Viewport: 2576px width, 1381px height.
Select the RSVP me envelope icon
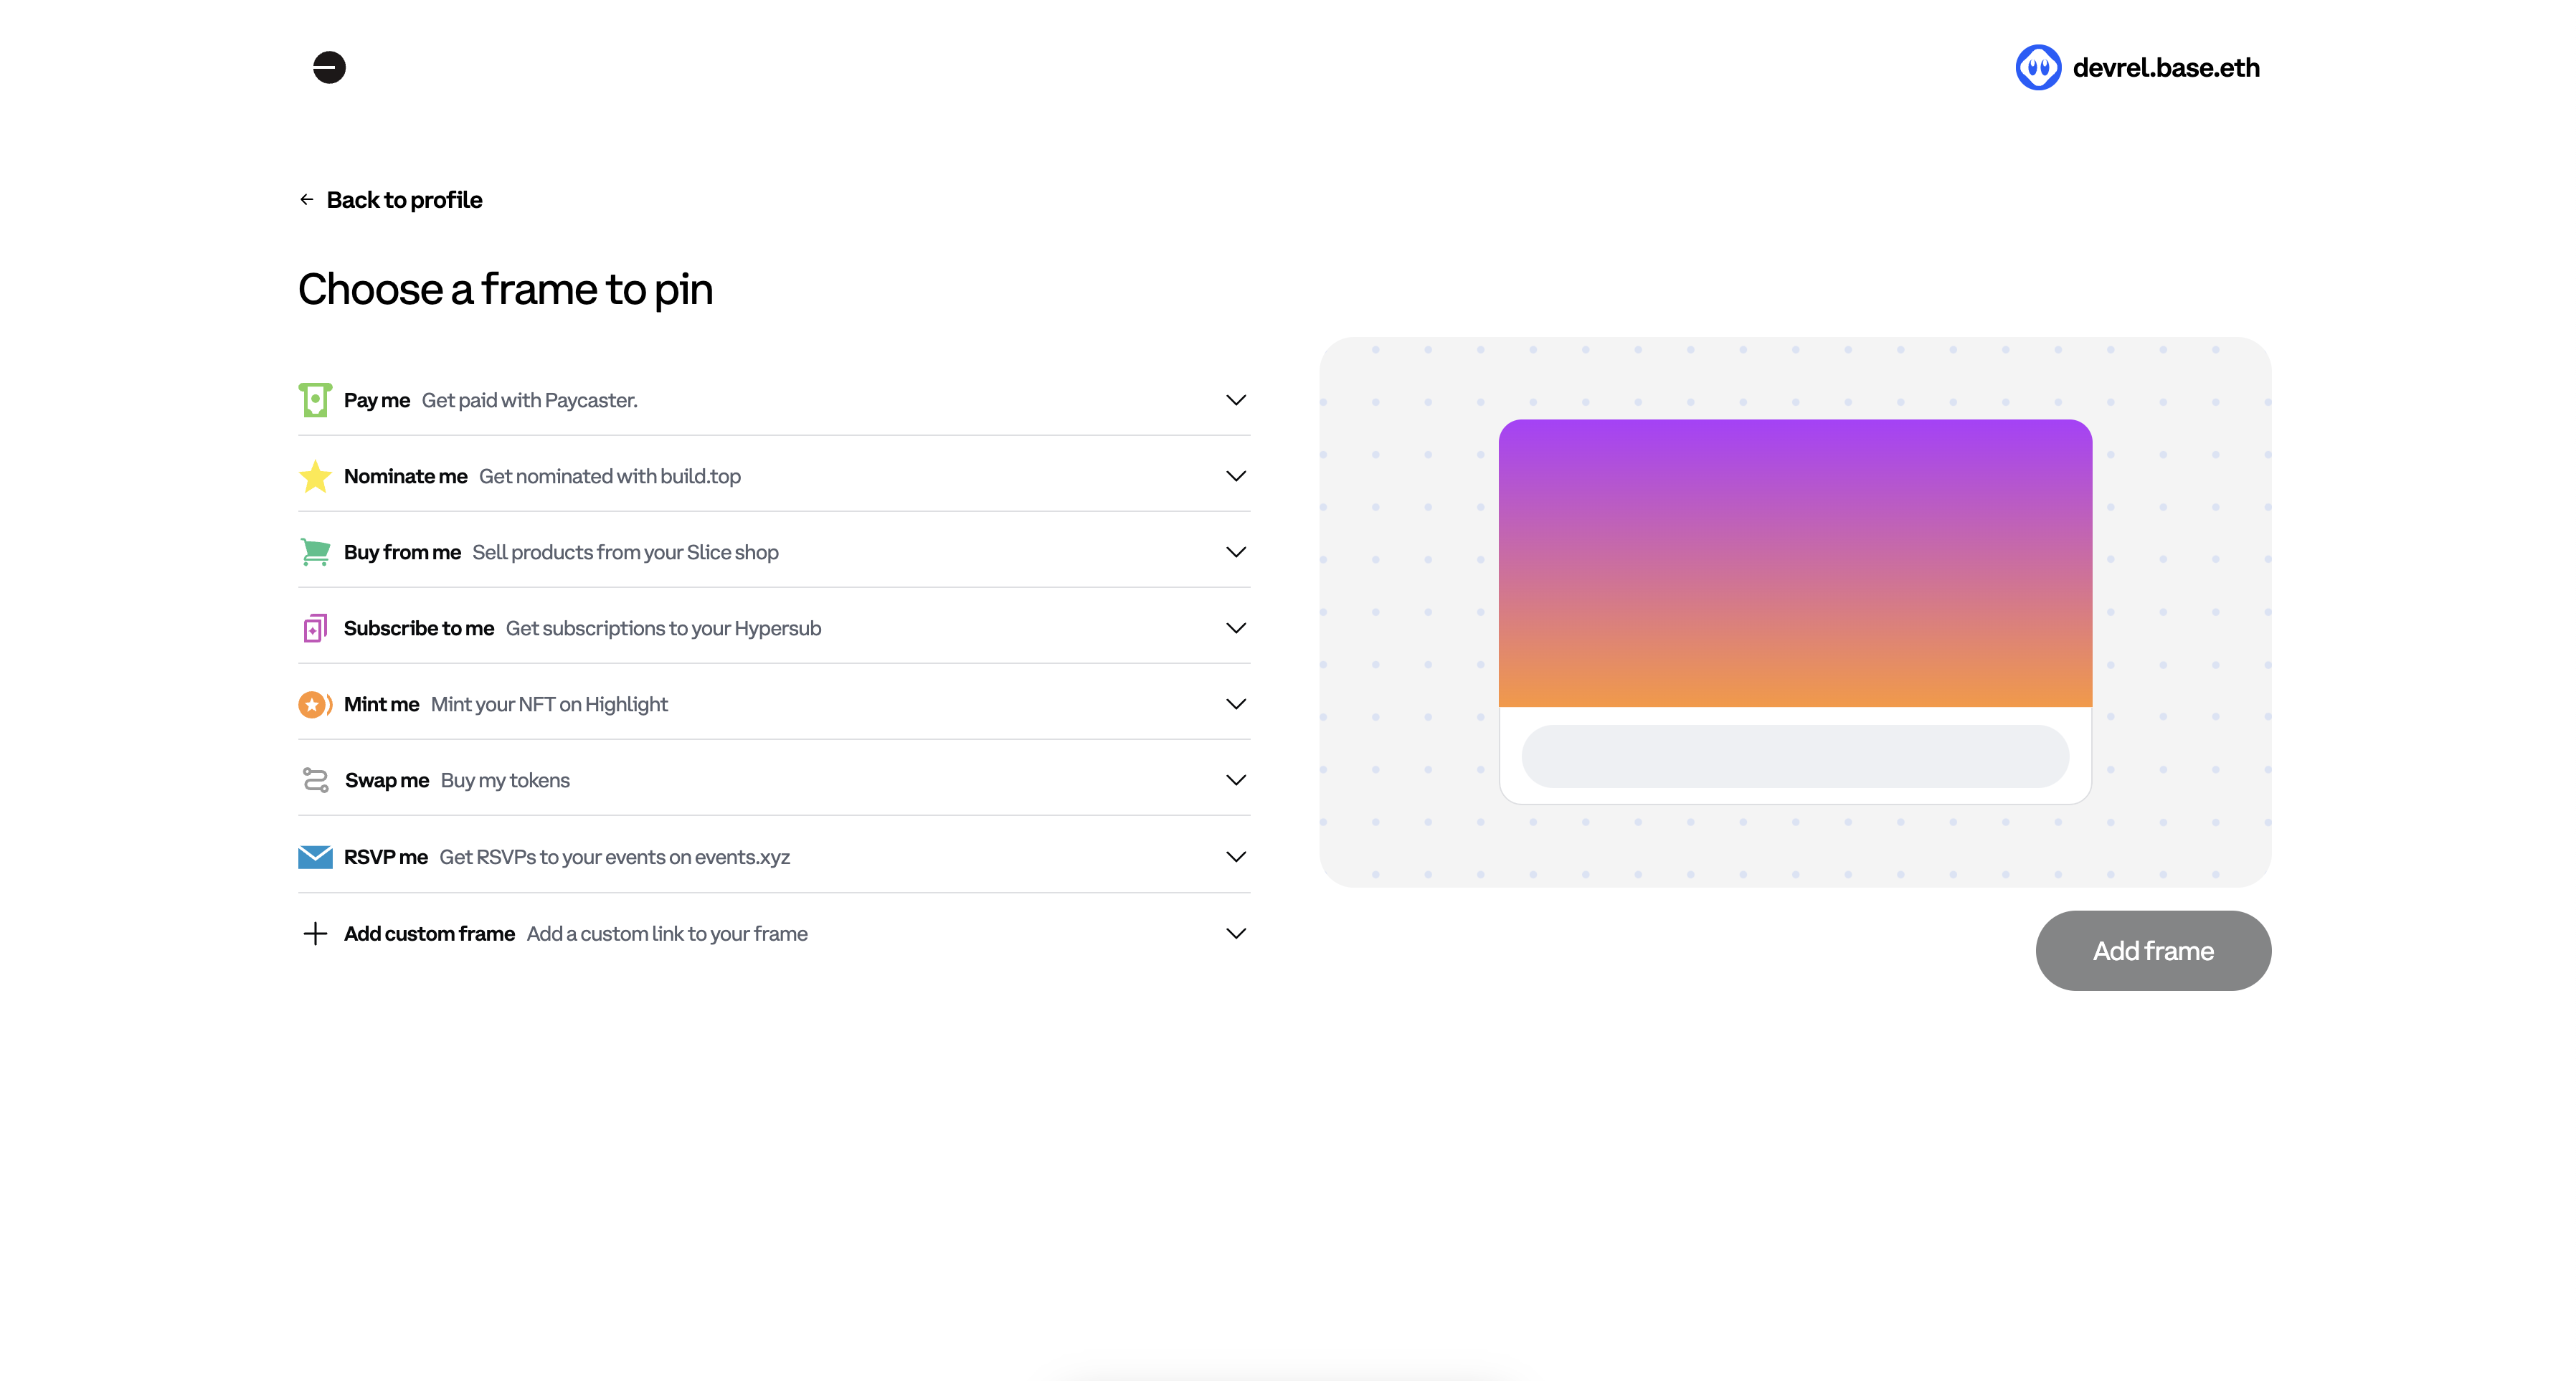(x=315, y=856)
